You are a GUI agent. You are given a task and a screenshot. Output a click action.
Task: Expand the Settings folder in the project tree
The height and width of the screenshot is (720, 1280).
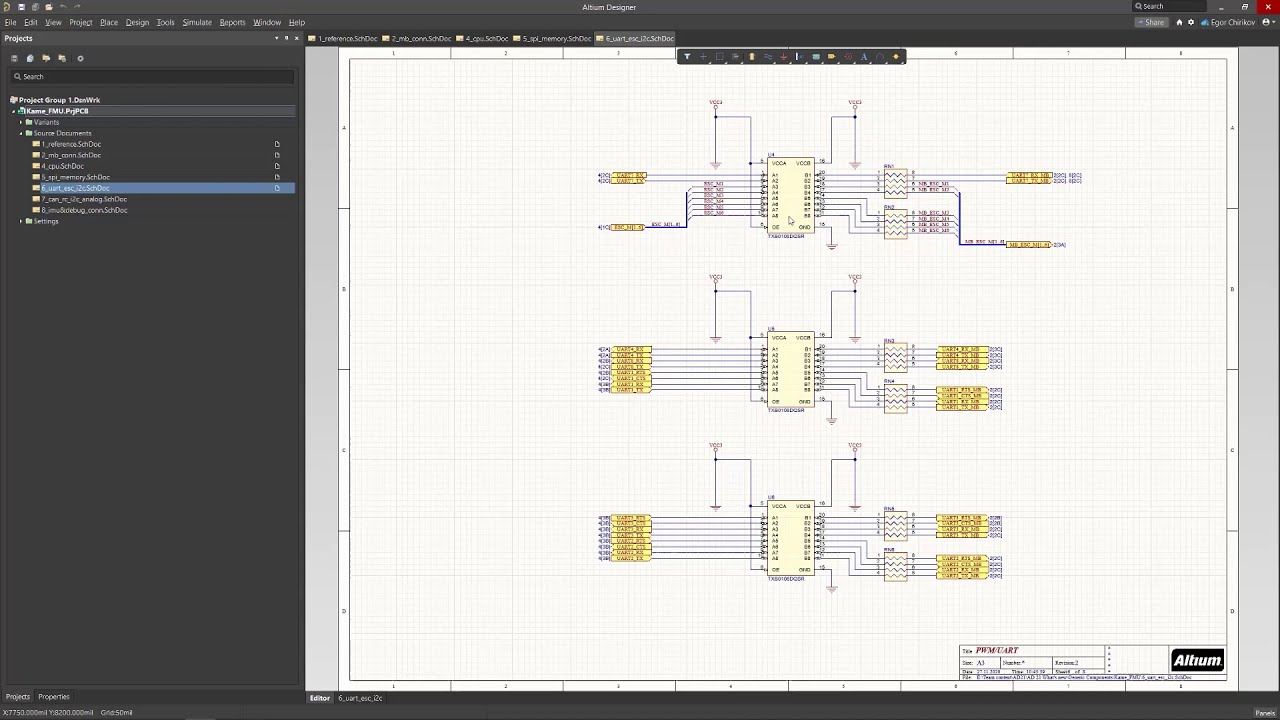(22, 221)
